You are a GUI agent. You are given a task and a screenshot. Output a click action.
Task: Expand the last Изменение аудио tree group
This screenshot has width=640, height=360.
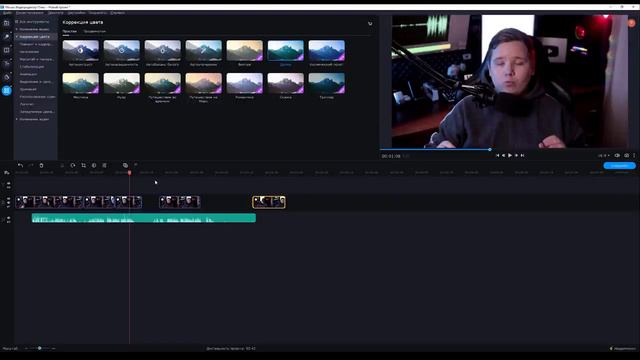(x=17, y=119)
